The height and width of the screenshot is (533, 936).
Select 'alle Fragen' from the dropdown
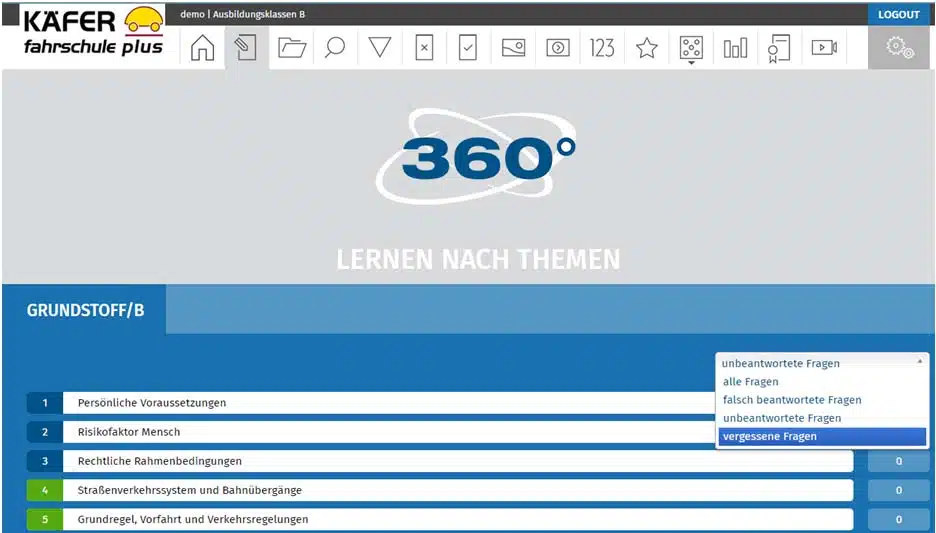click(x=750, y=382)
